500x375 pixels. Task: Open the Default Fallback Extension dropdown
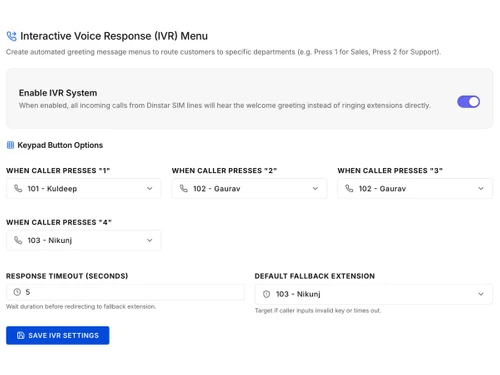click(373, 294)
